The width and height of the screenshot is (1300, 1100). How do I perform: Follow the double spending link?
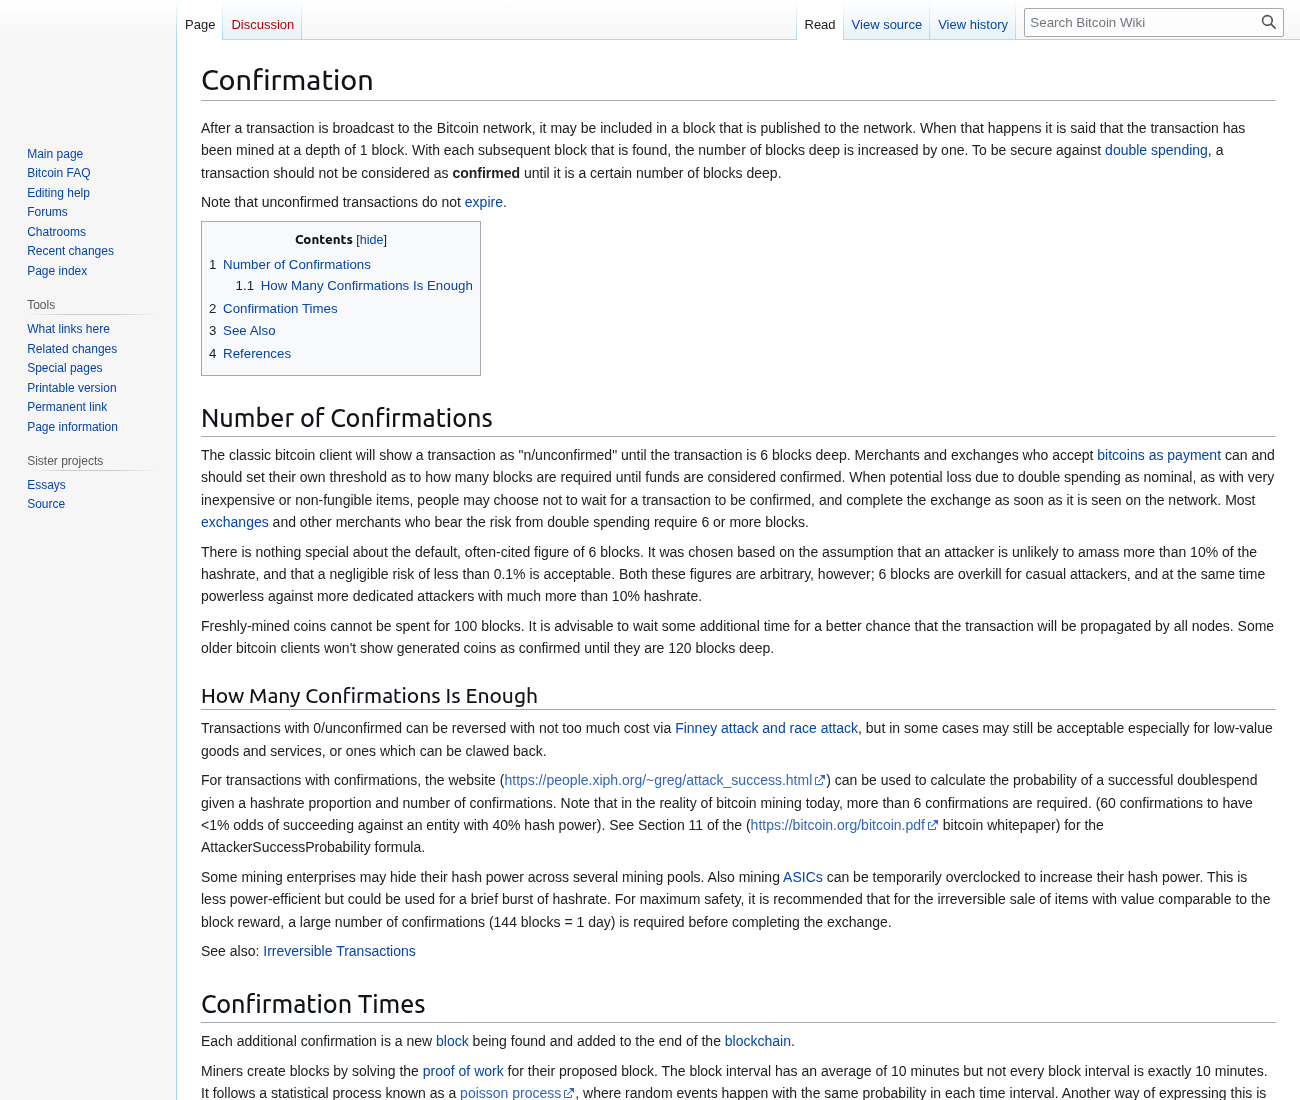point(1156,150)
